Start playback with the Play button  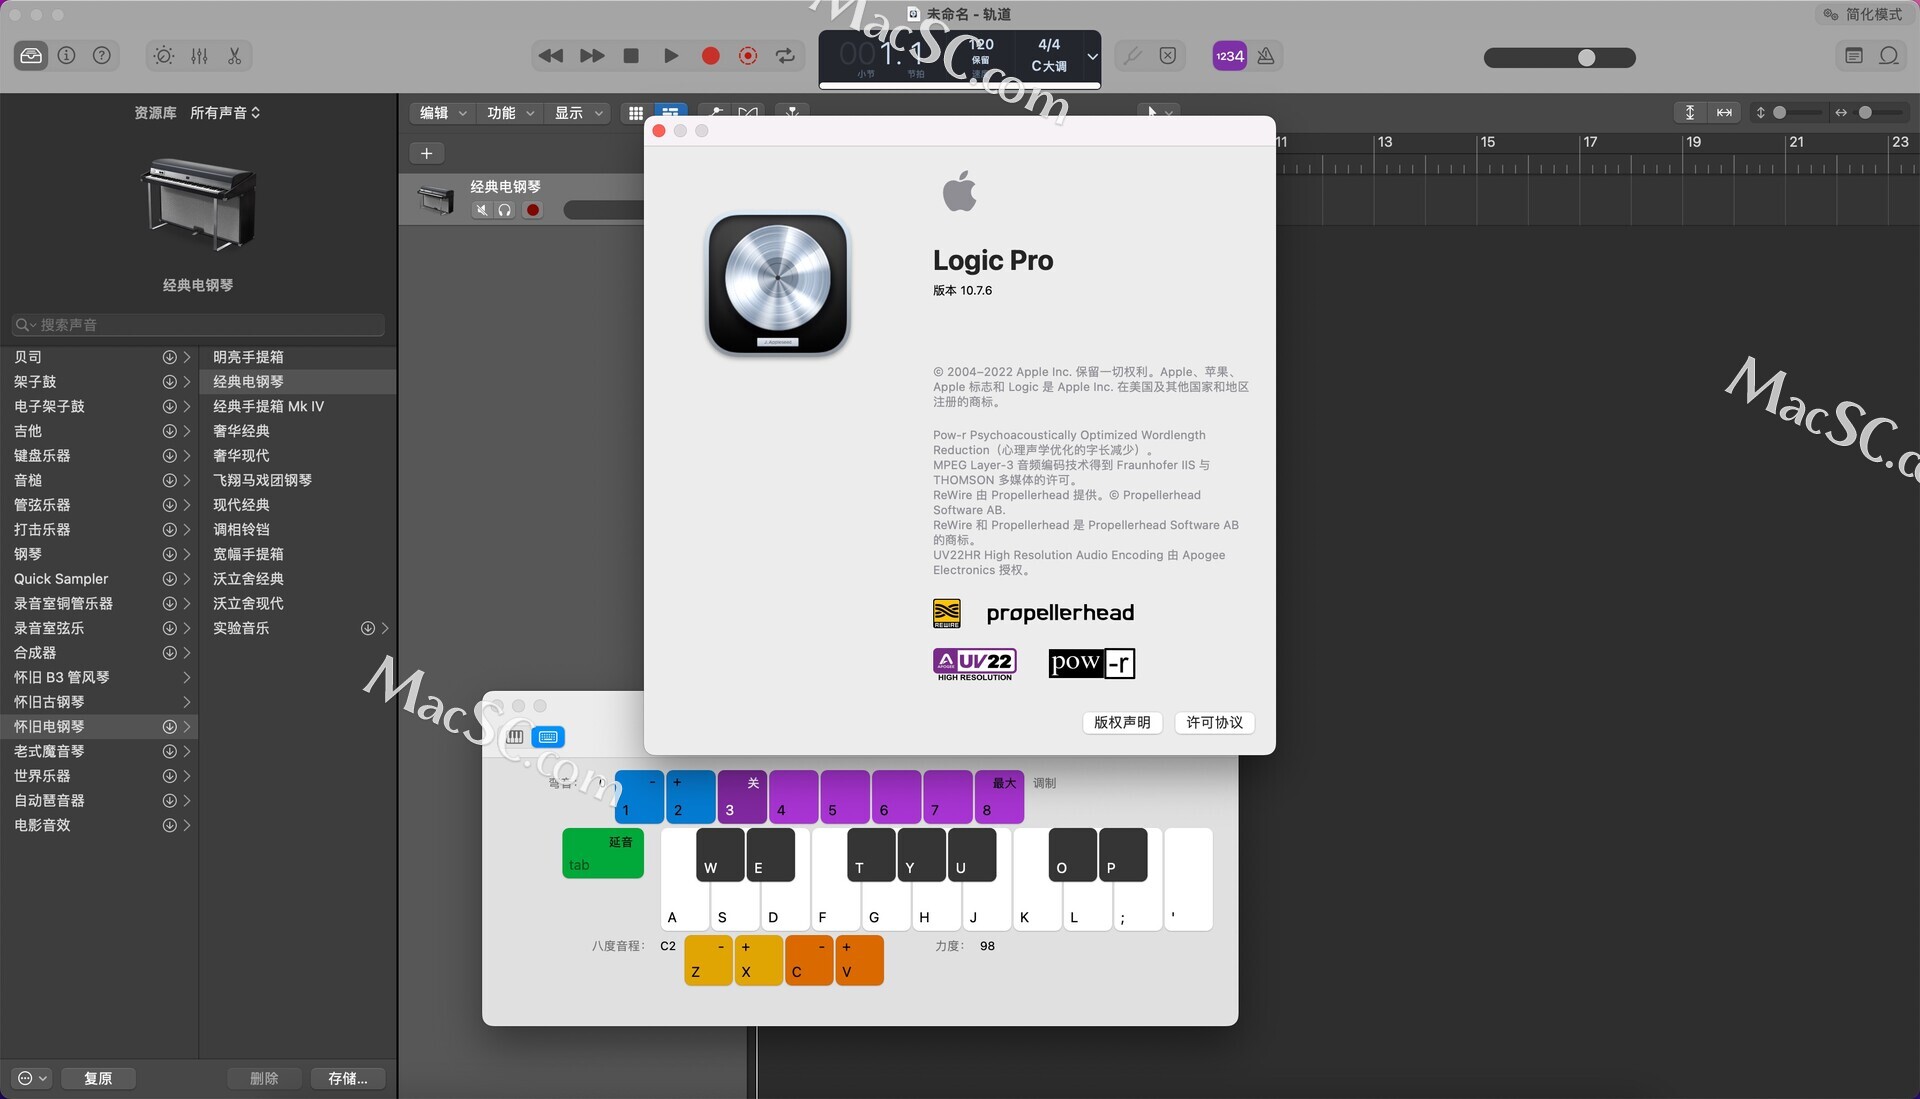[671, 56]
